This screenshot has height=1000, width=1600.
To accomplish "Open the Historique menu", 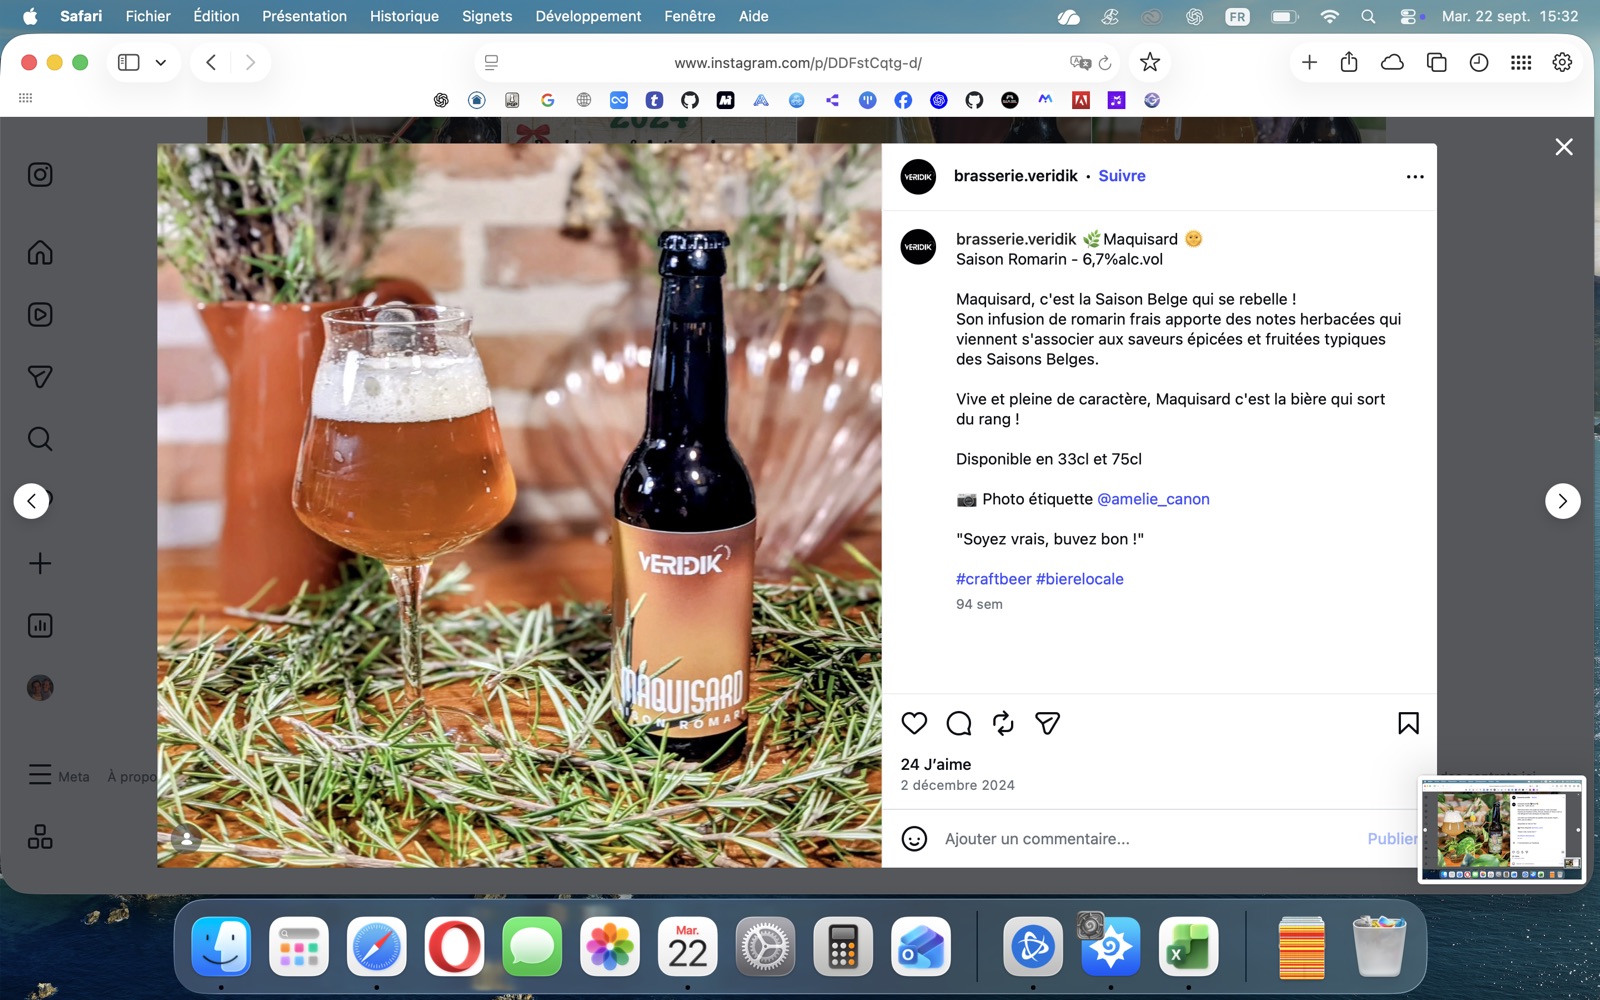I will pyautogui.click(x=404, y=16).
